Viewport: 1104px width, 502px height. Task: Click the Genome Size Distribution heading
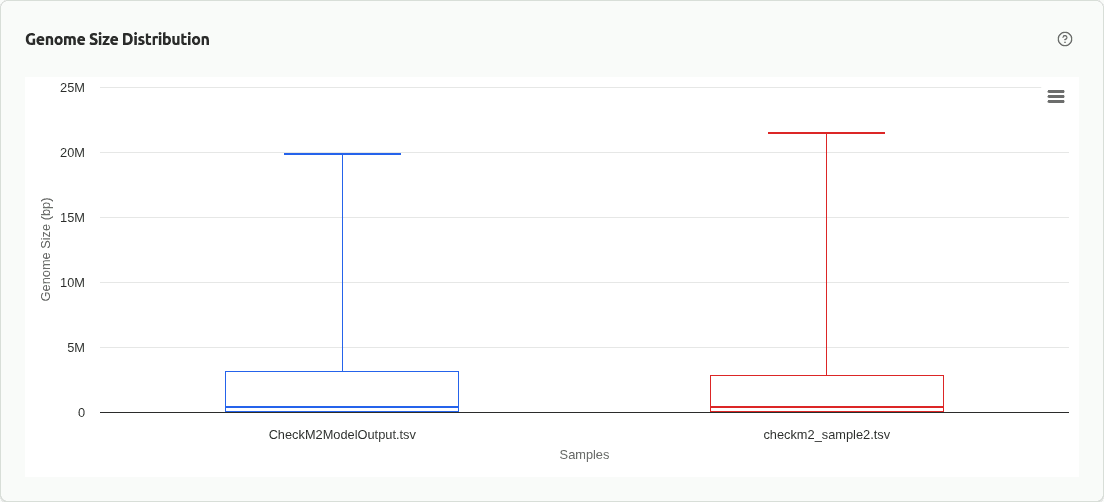(117, 40)
